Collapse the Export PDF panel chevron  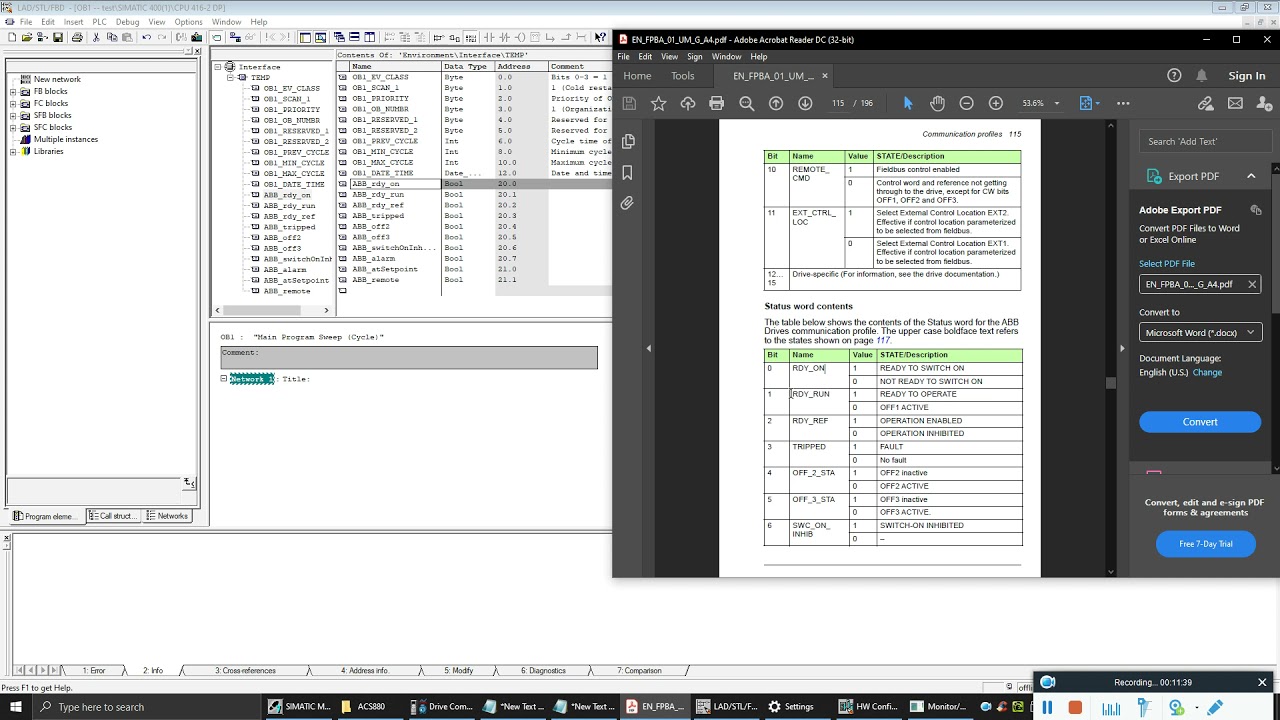pyautogui.click(x=1251, y=176)
